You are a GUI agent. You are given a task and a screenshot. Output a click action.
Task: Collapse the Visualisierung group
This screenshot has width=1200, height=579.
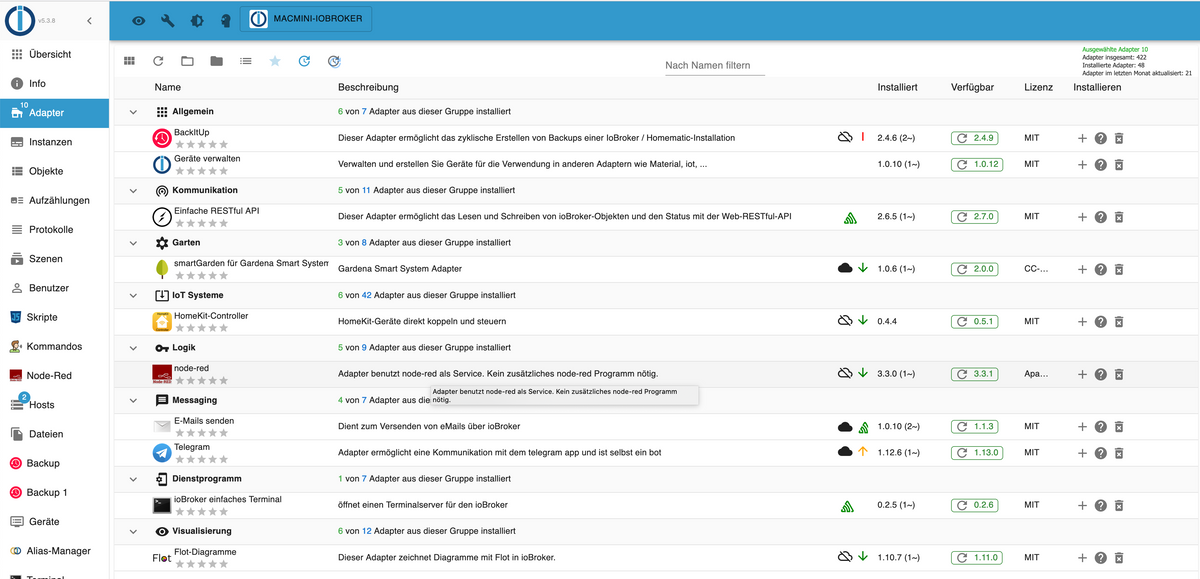click(134, 531)
